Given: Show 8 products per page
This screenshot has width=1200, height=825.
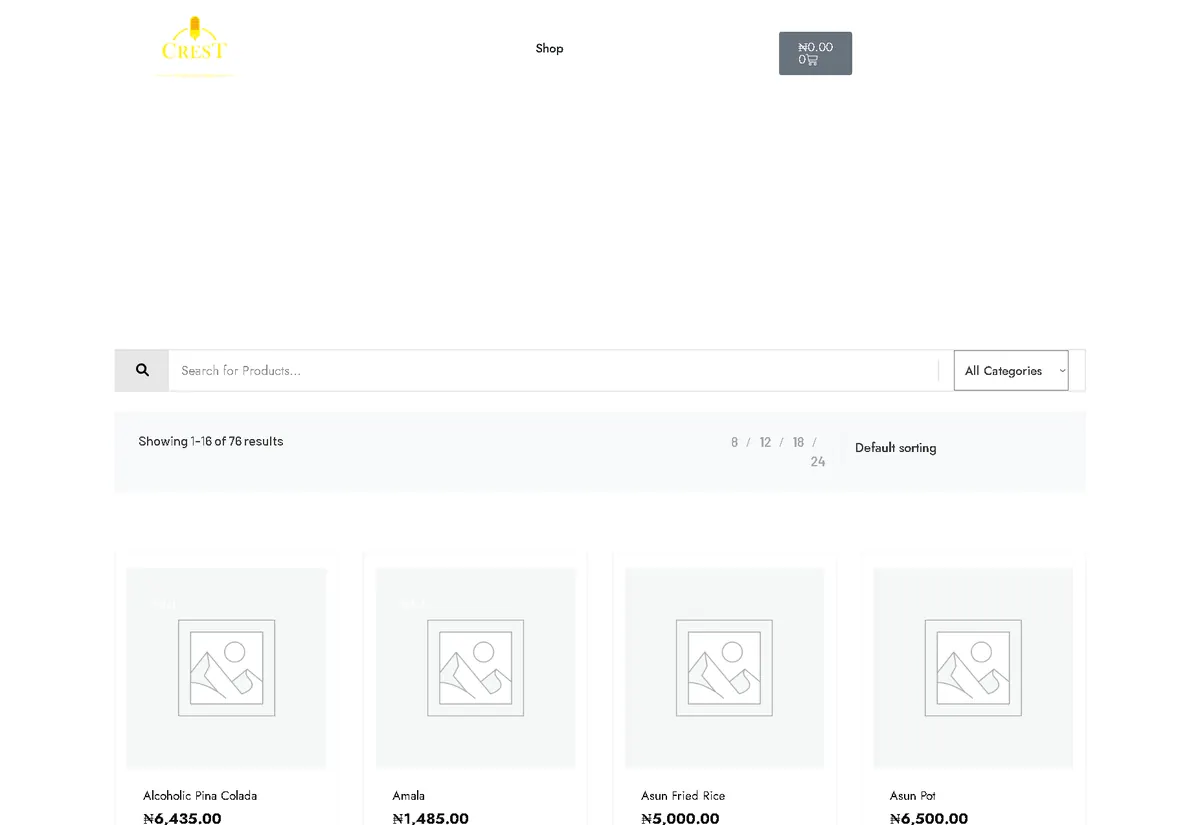Looking at the screenshot, I should pyautogui.click(x=734, y=442).
